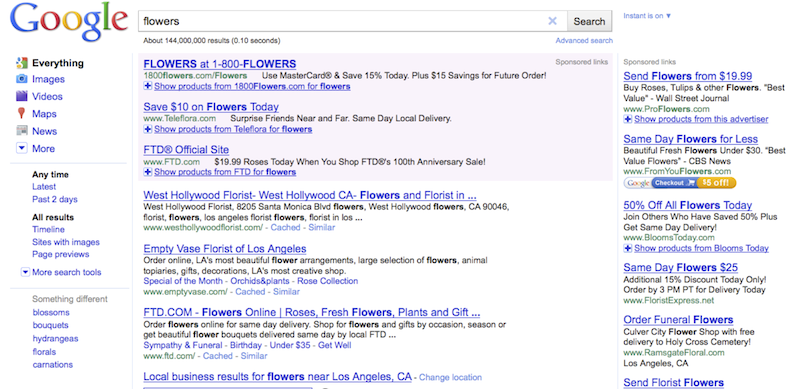The width and height of the screenshot is (800, 389).
Task: Open Similar link for emptyvase.com
Action: [x=286, y=292]
